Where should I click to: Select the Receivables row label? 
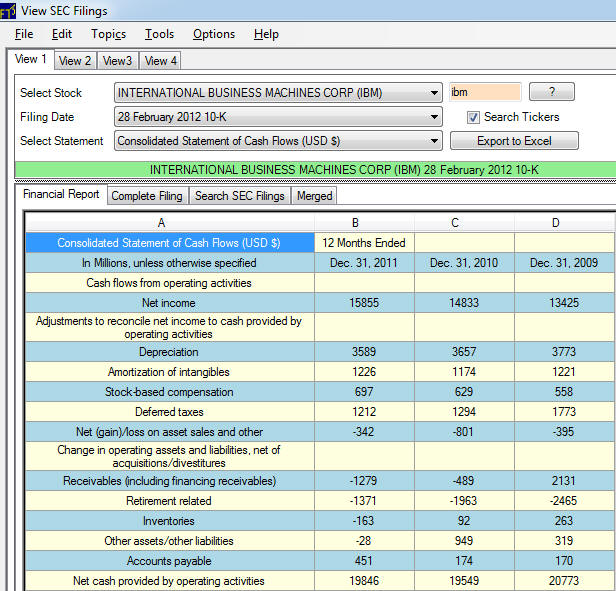click(170, 481)
